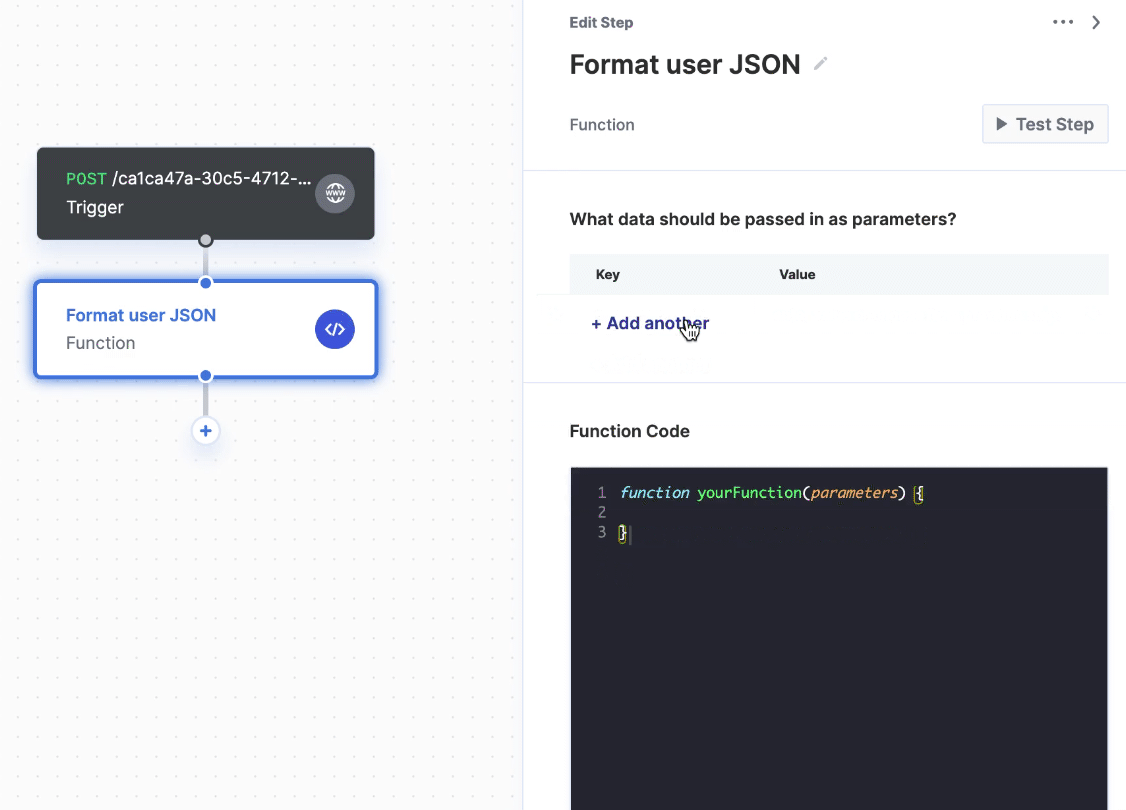Select the Format user JSON node
Image resolution: width=1126 pixels, height=810 pixels.
205,329
